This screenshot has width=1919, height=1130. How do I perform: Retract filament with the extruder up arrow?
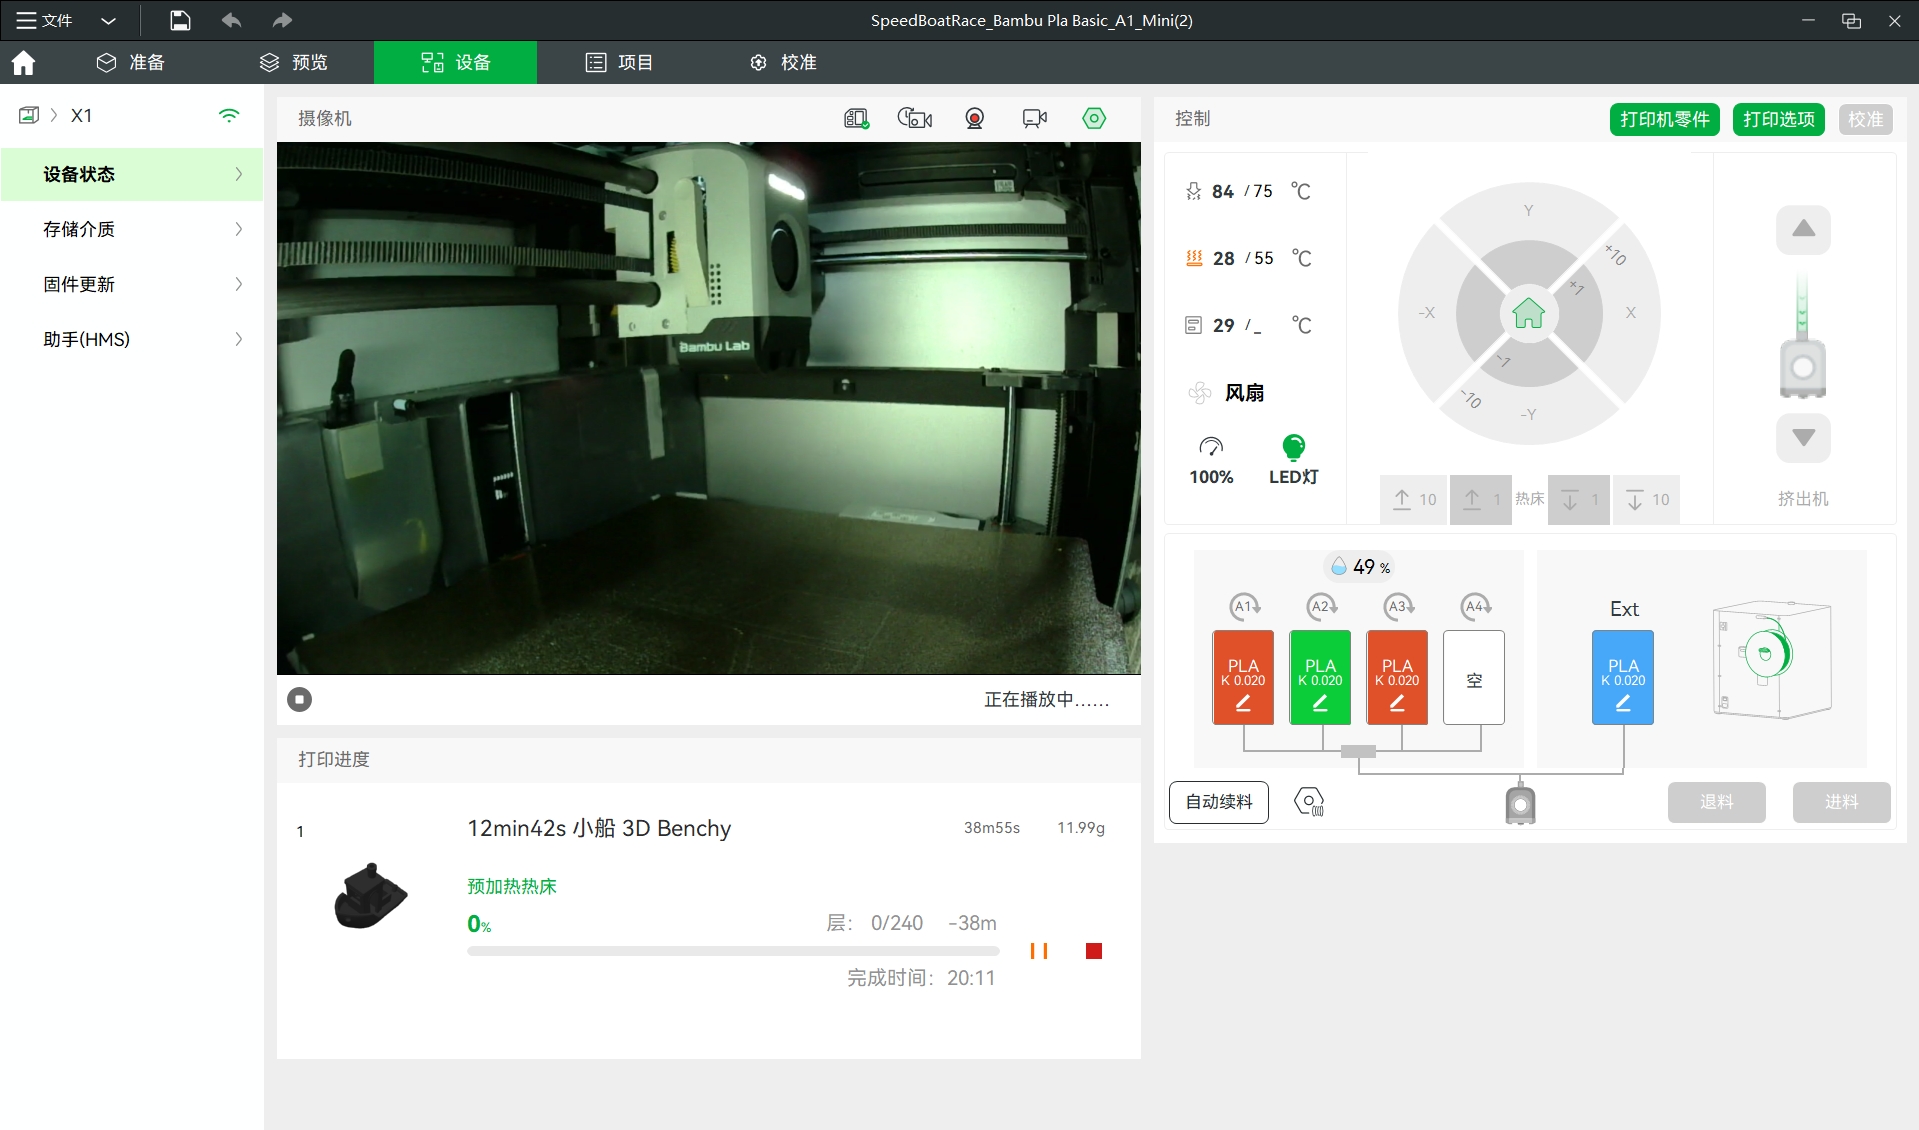[1803, 230]
